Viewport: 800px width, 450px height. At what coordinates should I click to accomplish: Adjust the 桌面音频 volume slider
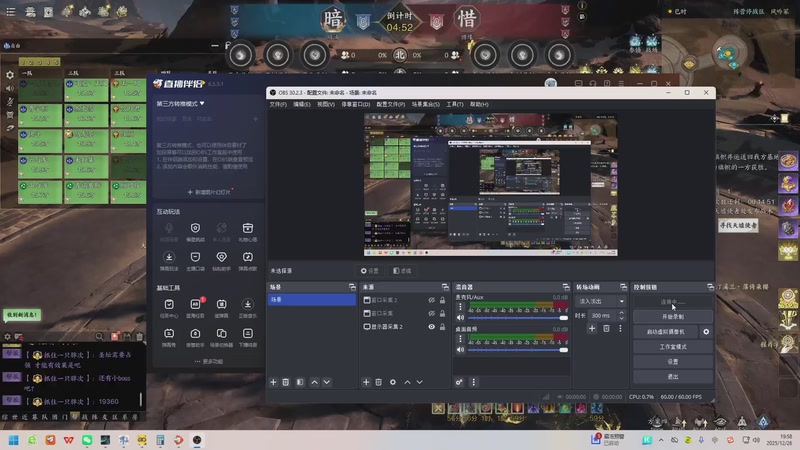518,349
